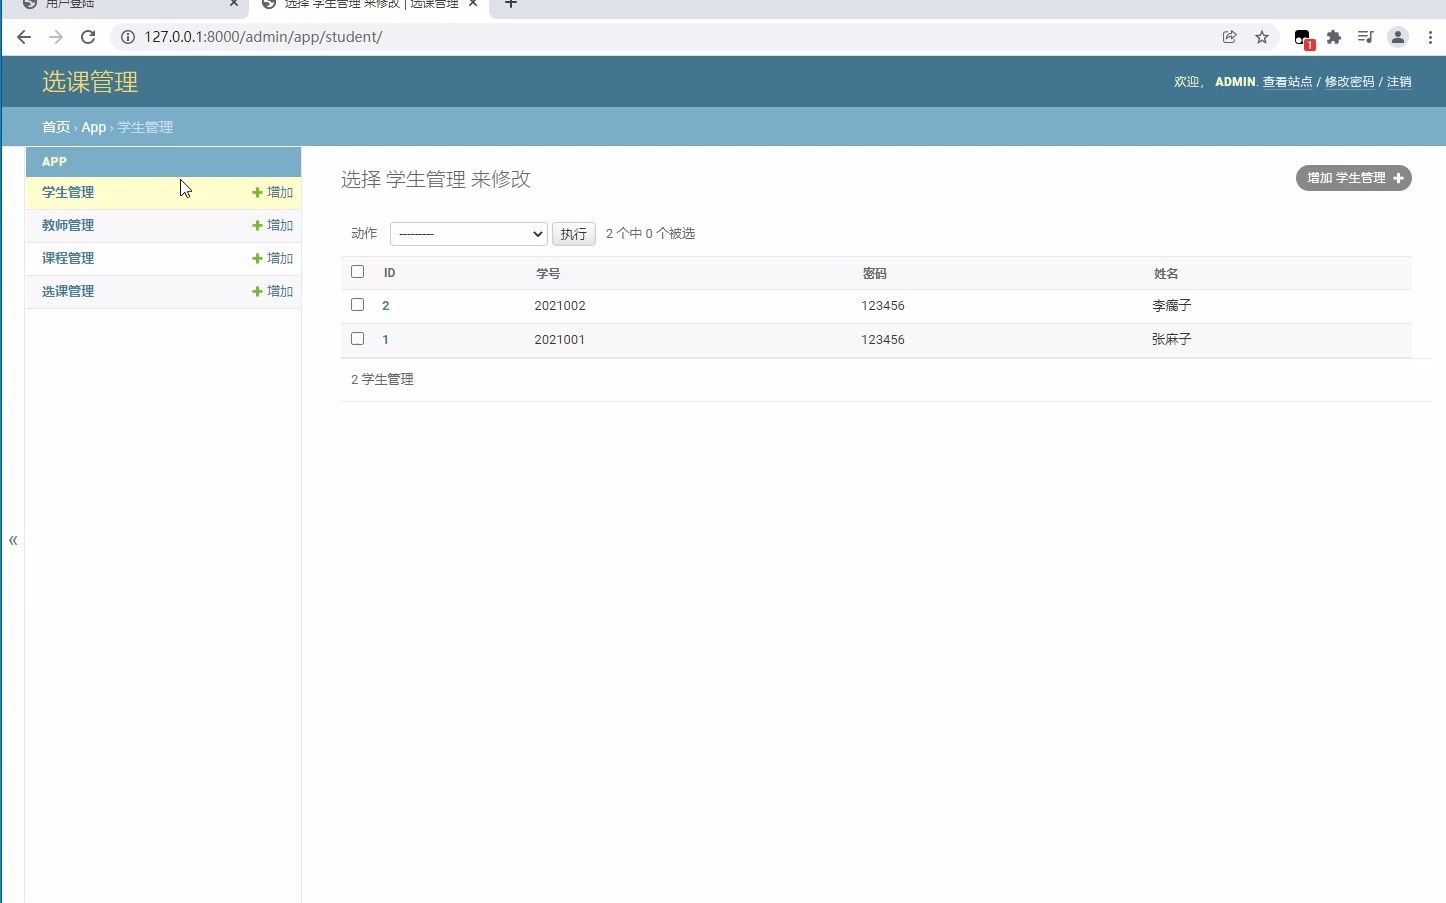
Task: Sort by the ID column header
Action: (x=390, y=273)
